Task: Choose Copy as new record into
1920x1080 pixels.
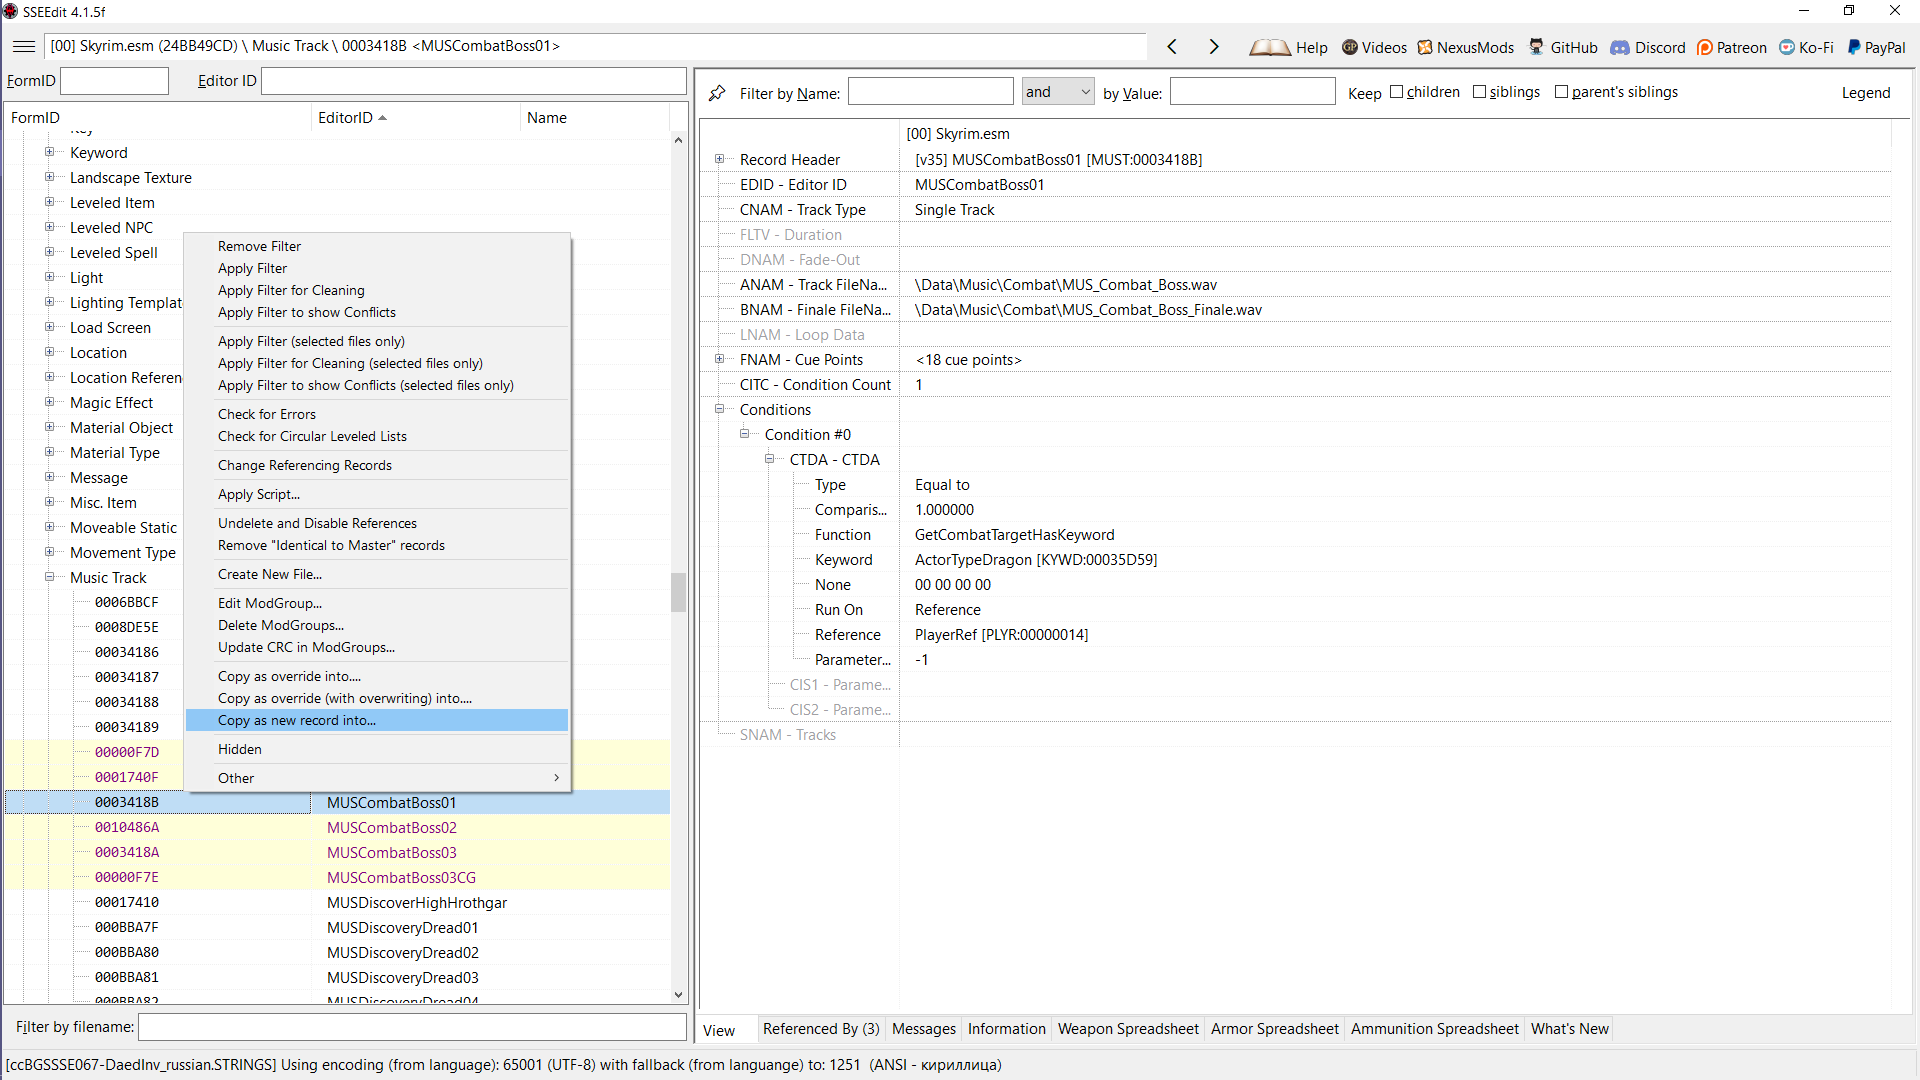Action: 377,720
